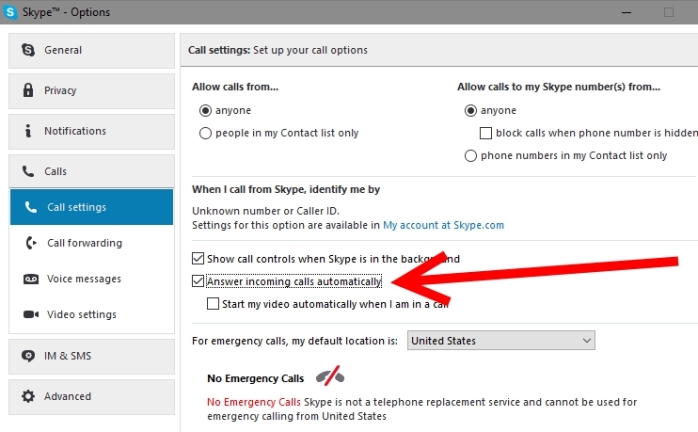
Task: Click the info icon next to Notifications
Action: pos(28,130)
